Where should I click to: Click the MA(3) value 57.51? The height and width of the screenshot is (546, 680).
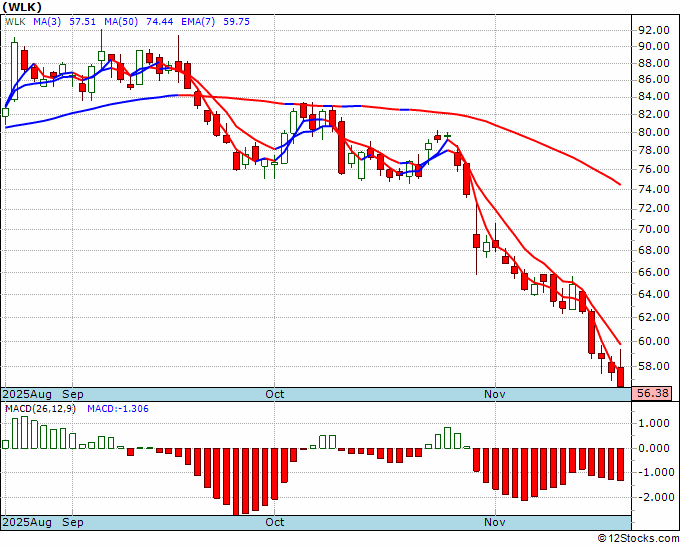click(x=83, y=22)
